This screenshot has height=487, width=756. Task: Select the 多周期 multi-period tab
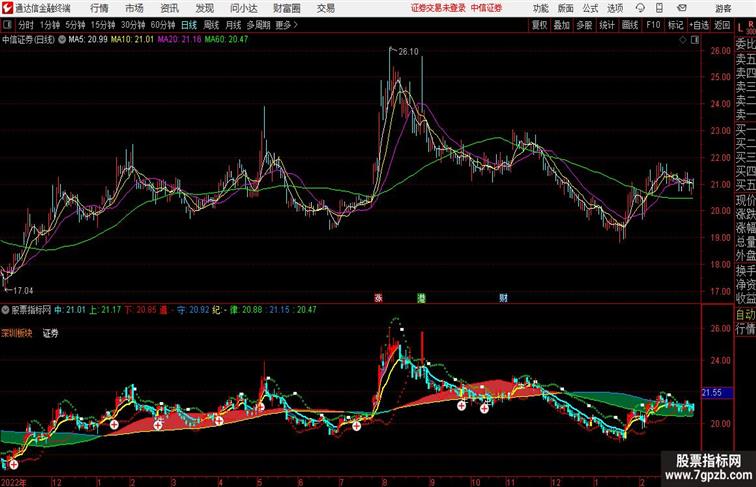[x=258, y=25]
